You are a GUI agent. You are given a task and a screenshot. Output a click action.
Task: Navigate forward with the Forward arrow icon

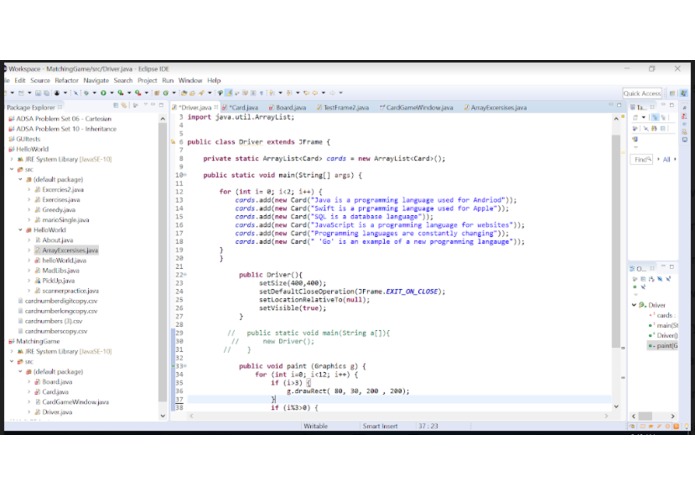[x=332, y=93]
